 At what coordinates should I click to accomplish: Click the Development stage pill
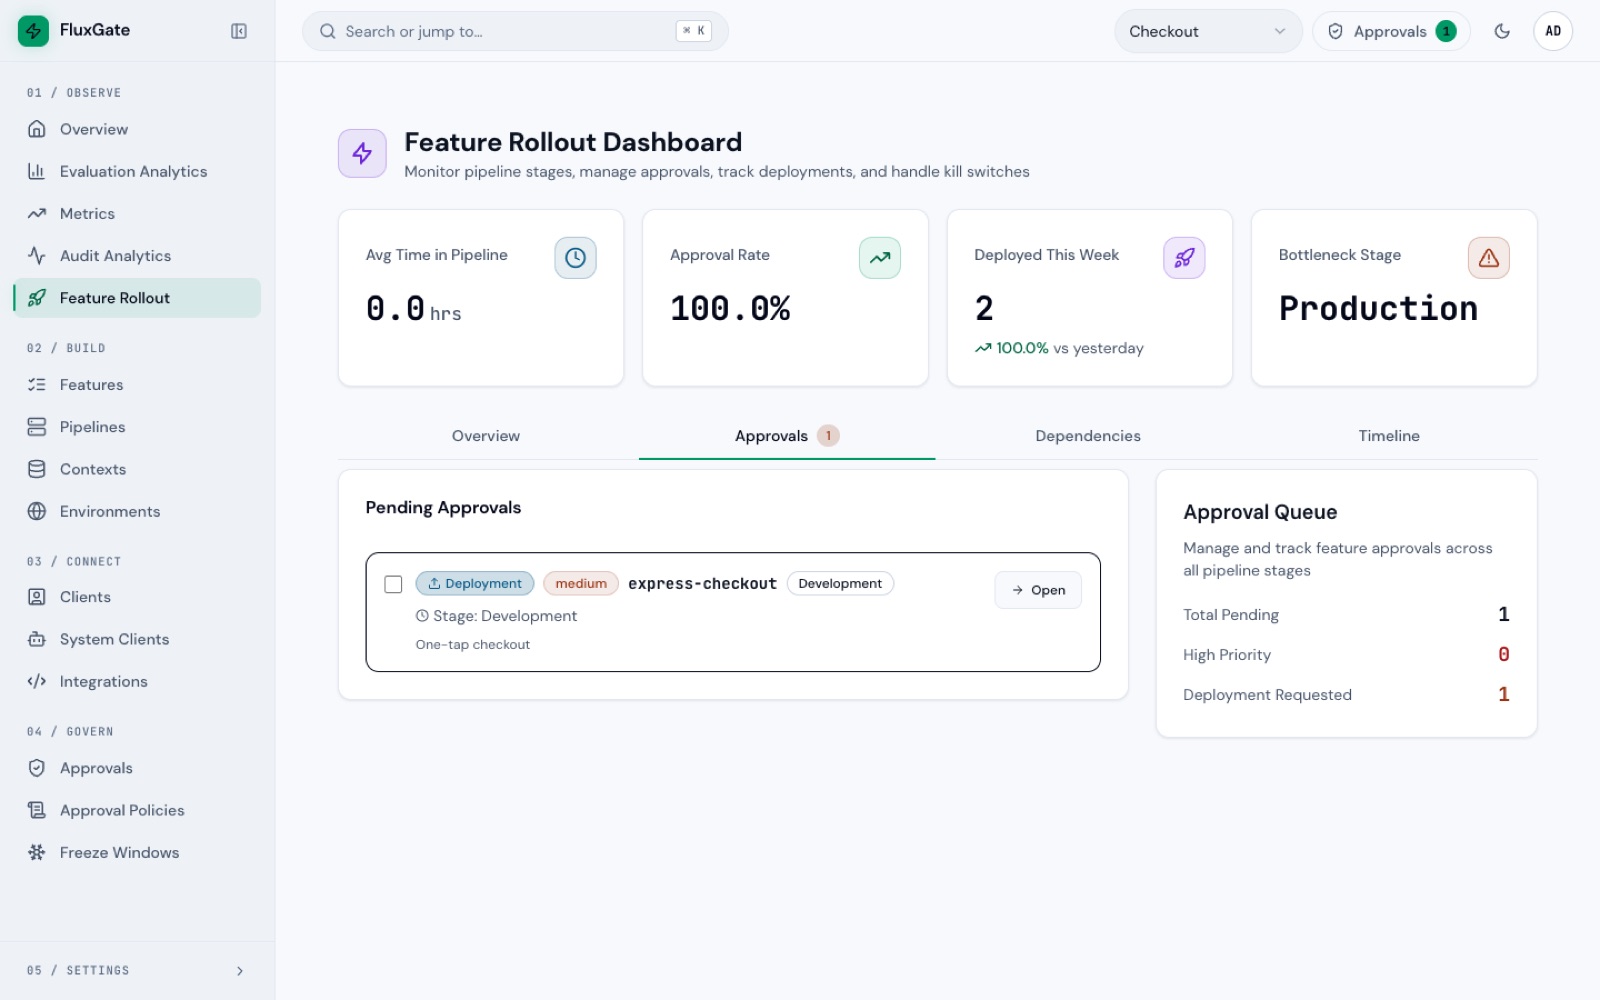click(840, 583)
